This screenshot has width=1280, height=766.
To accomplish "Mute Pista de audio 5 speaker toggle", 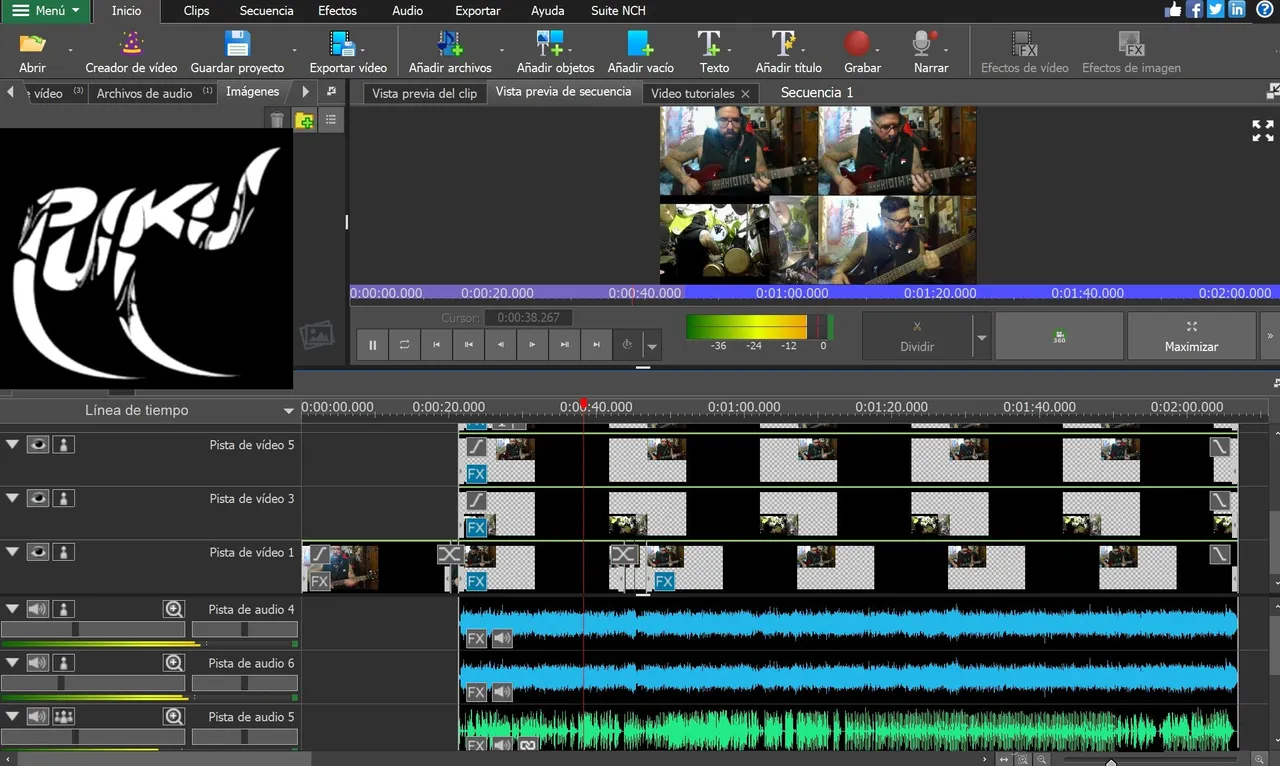I will [38, 716].
